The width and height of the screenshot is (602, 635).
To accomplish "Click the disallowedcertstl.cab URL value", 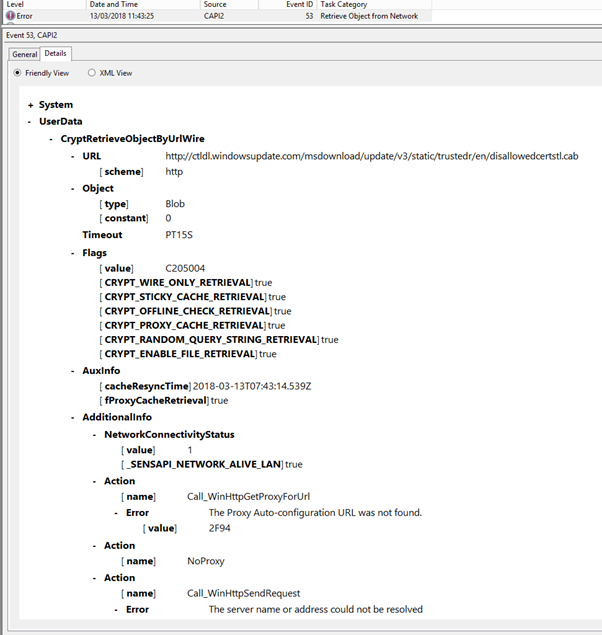I will [371, 156].
